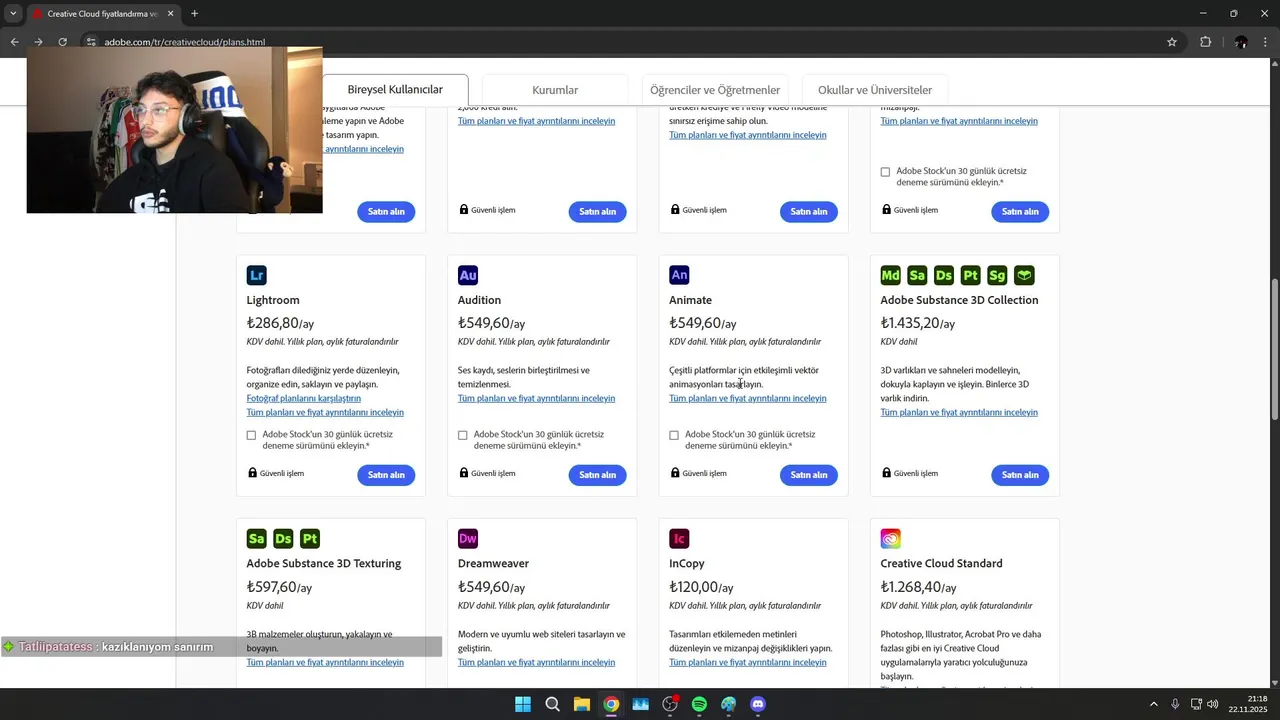Click the Substance 3D Collection price ₺1.435,20/ay

tap(918, 323)
